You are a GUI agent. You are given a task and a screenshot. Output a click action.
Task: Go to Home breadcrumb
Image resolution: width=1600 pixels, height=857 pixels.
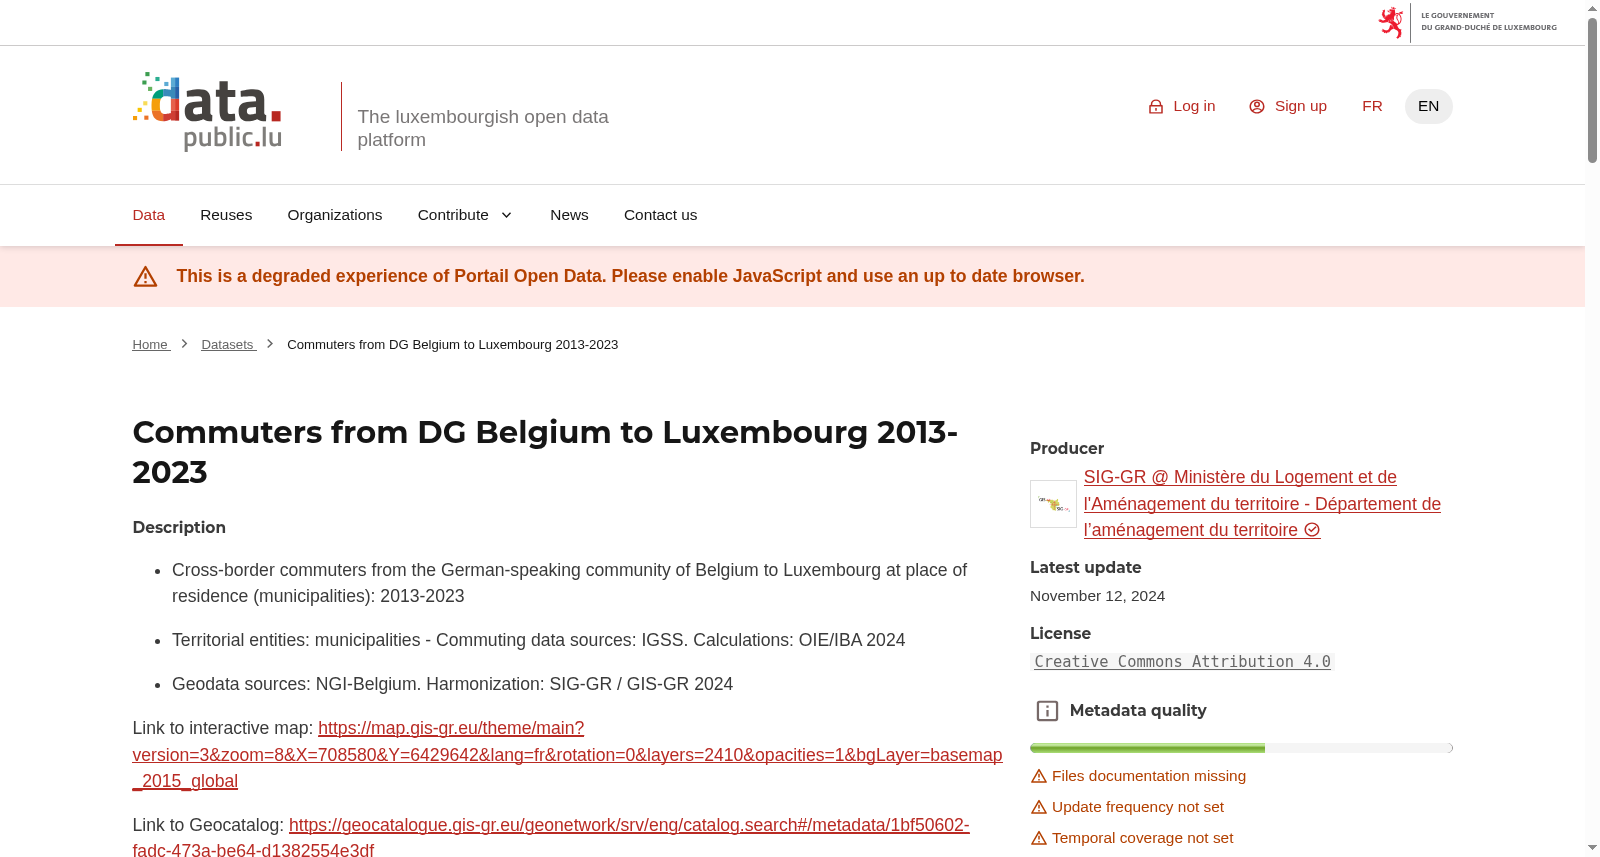(150, 345)
